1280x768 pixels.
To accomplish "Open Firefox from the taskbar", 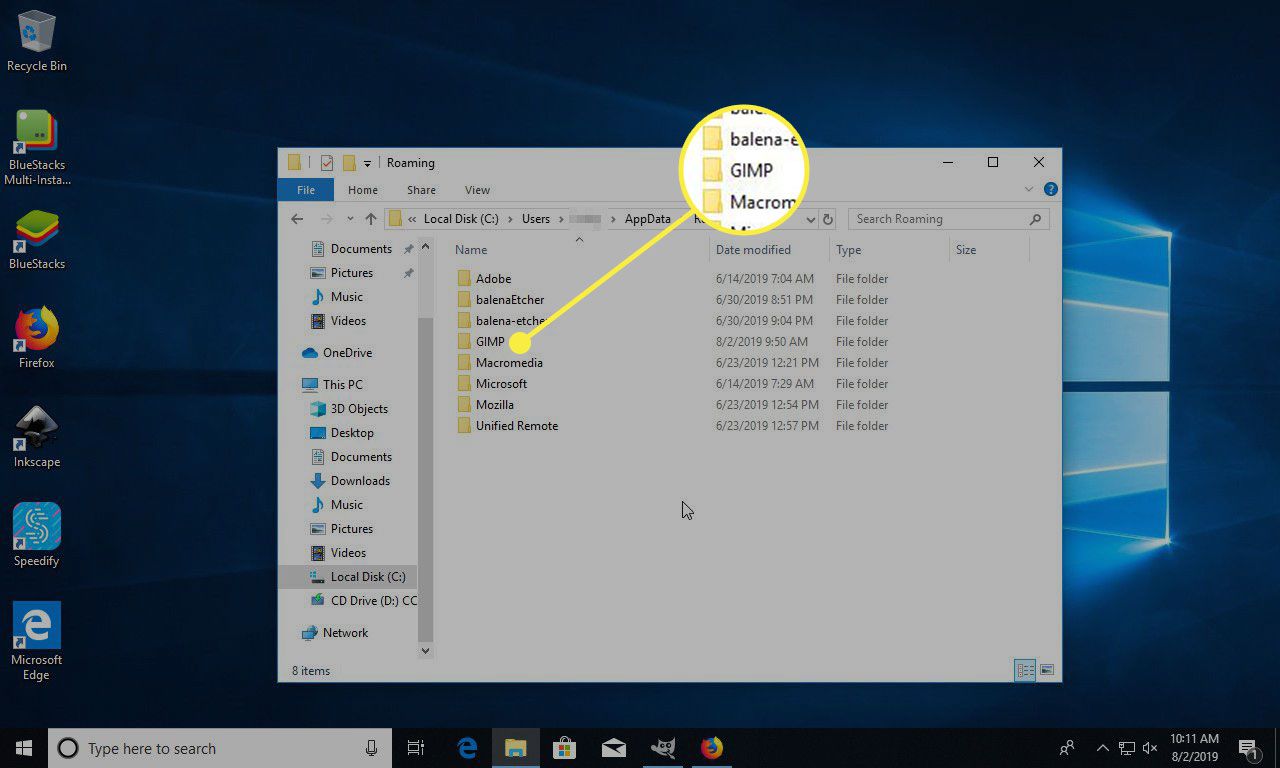I will click(711, 748).
